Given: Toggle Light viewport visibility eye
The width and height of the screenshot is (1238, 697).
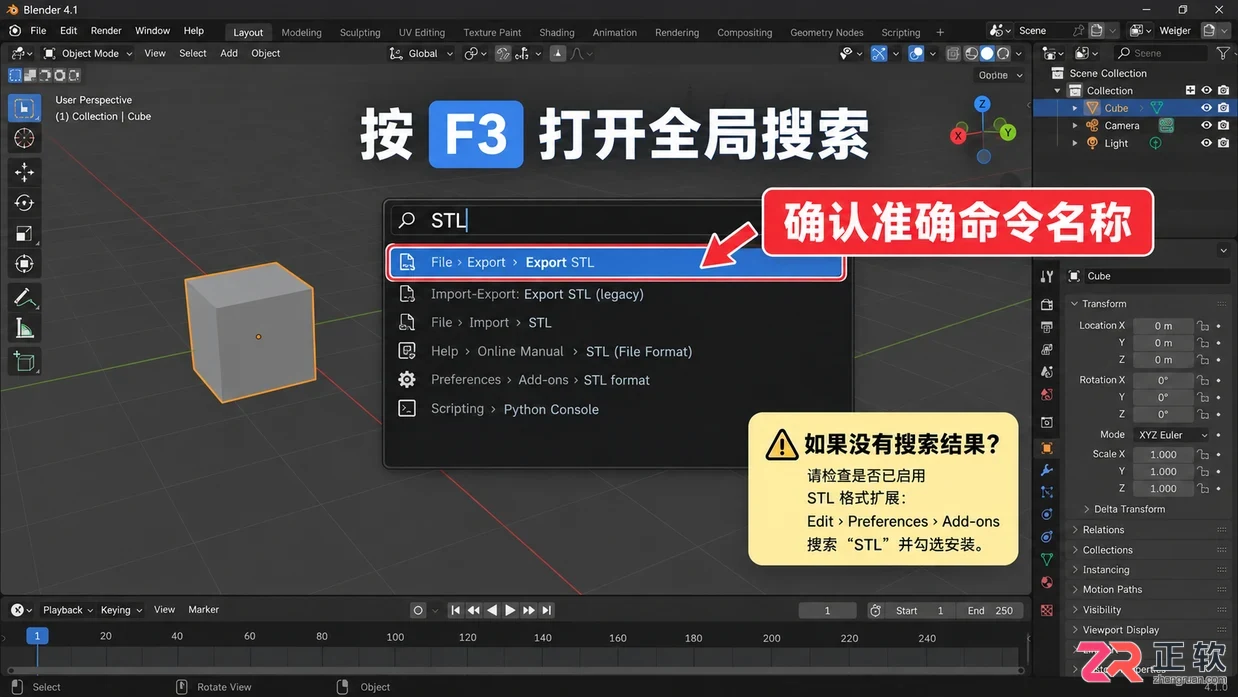Looking at the screenshot, I should [1206, 143].
